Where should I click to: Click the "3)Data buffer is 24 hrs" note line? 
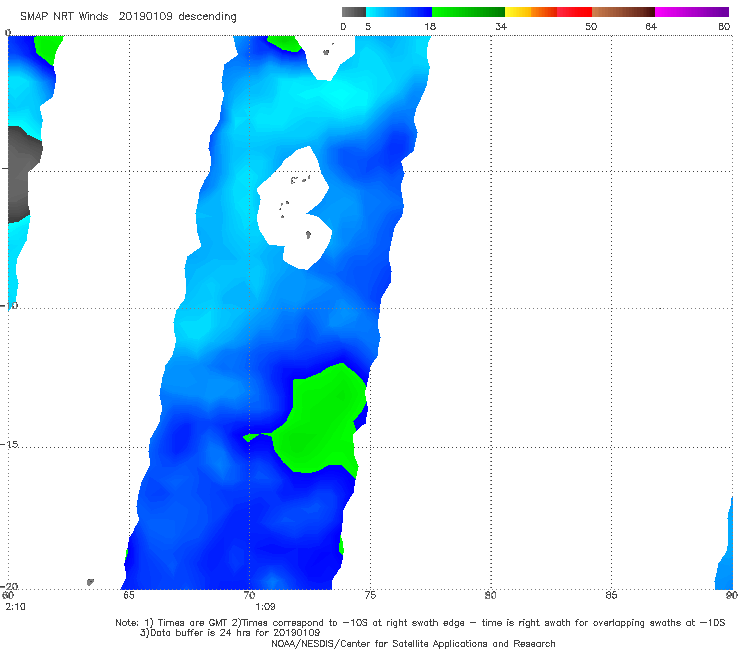tap(230, 633)
